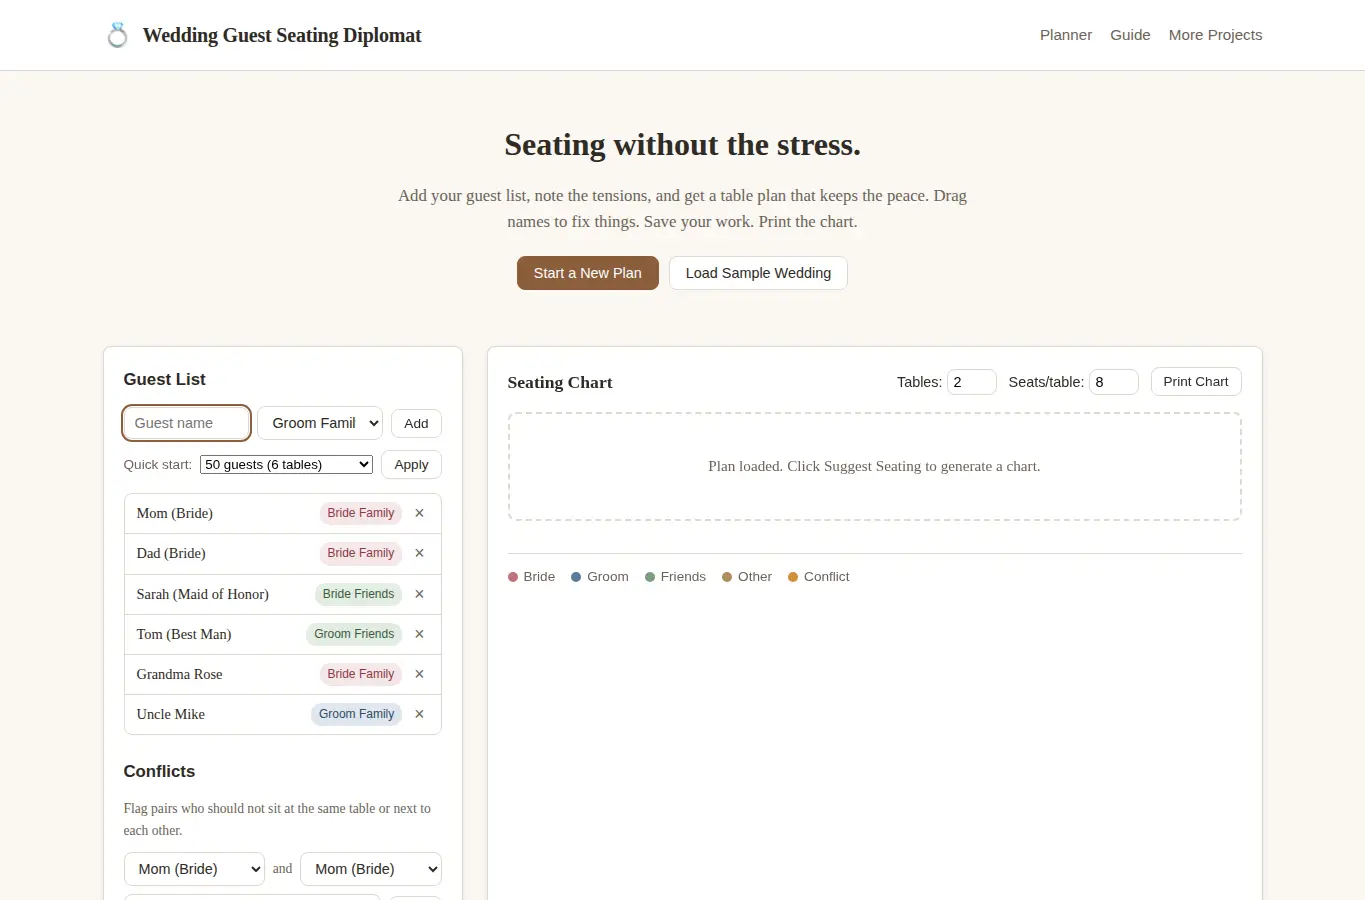Click the Groom Friends tag on Tom
1365x900 pixels.
[354, 634]
